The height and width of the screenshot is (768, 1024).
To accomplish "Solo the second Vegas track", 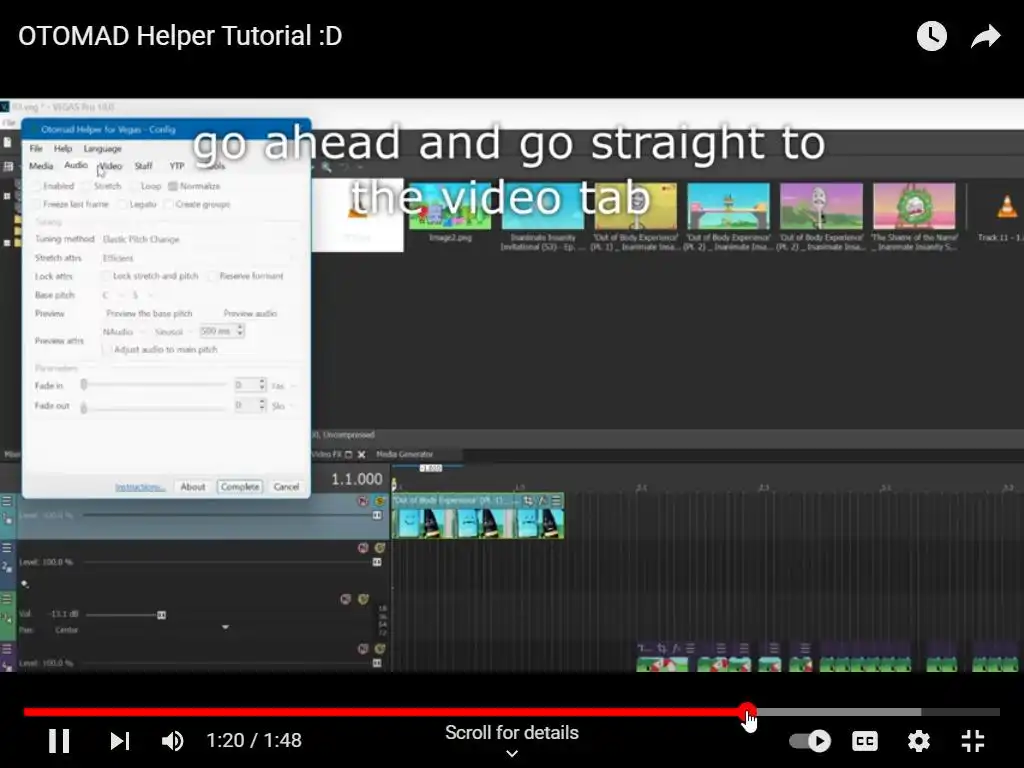I will click(x=379, y=548).
